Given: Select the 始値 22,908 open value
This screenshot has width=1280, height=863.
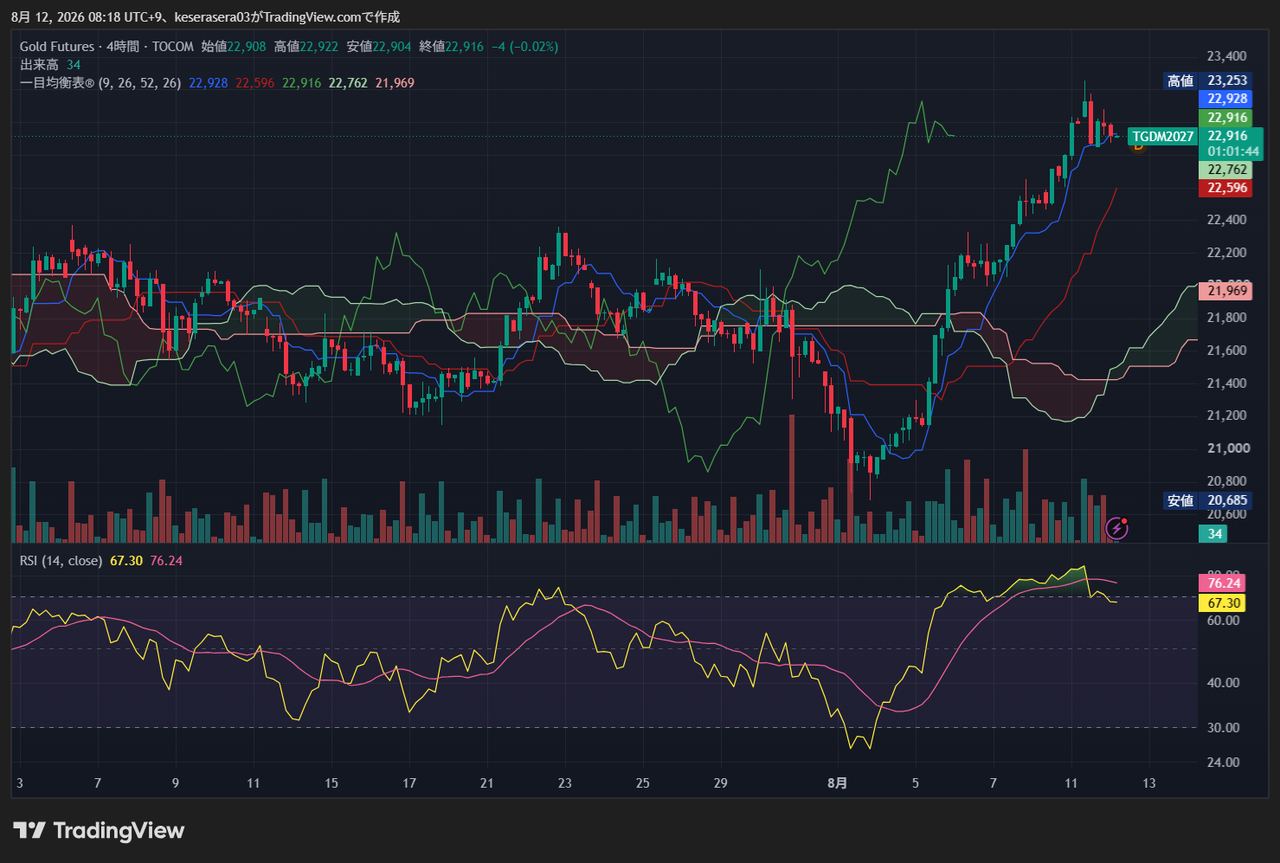Looking at the screenshot, I should pos(233,46).
